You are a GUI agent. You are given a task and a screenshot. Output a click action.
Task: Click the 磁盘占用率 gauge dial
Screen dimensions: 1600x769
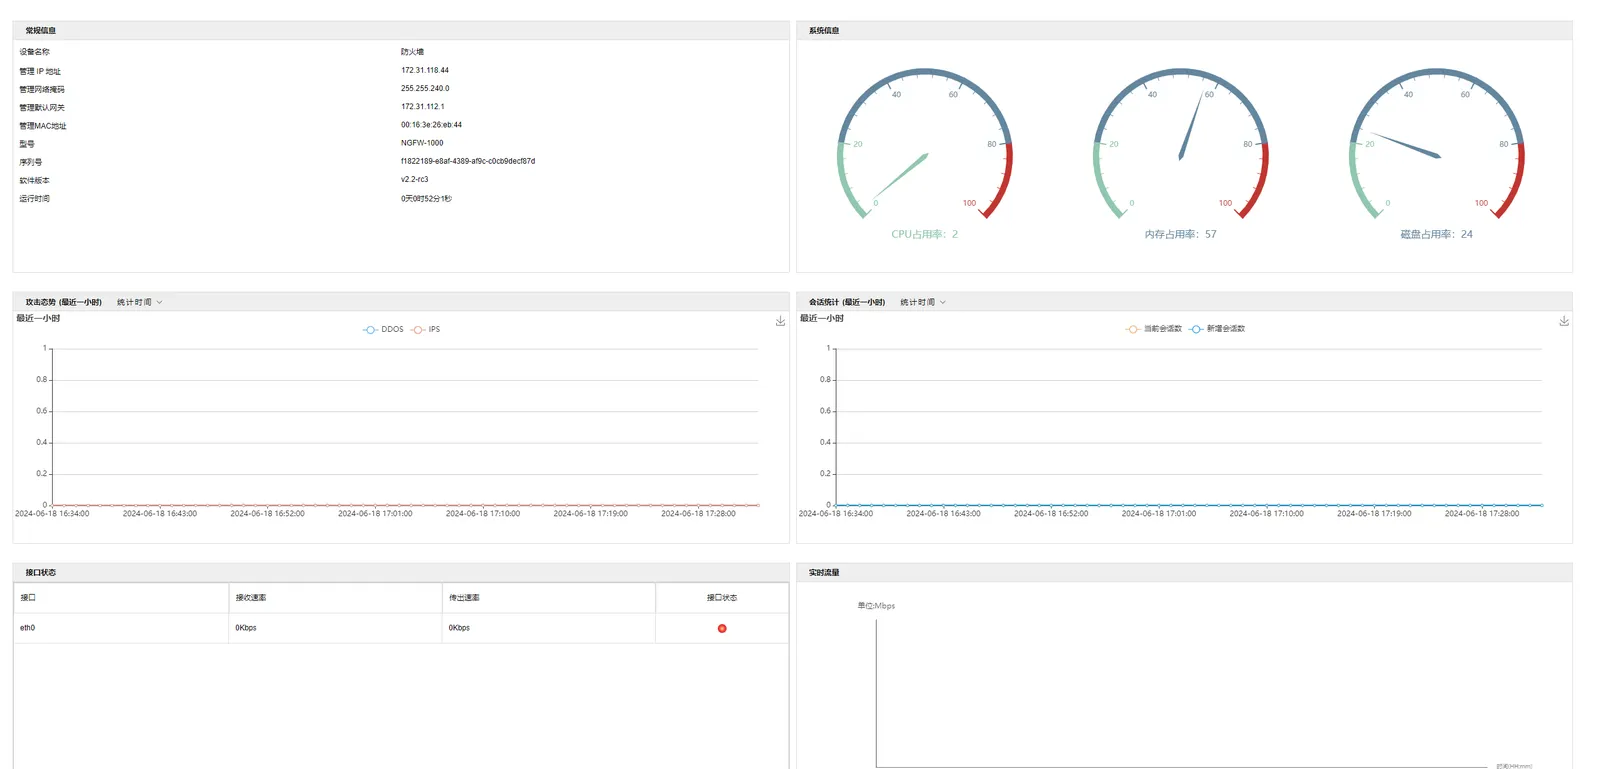pos(1437,145)
